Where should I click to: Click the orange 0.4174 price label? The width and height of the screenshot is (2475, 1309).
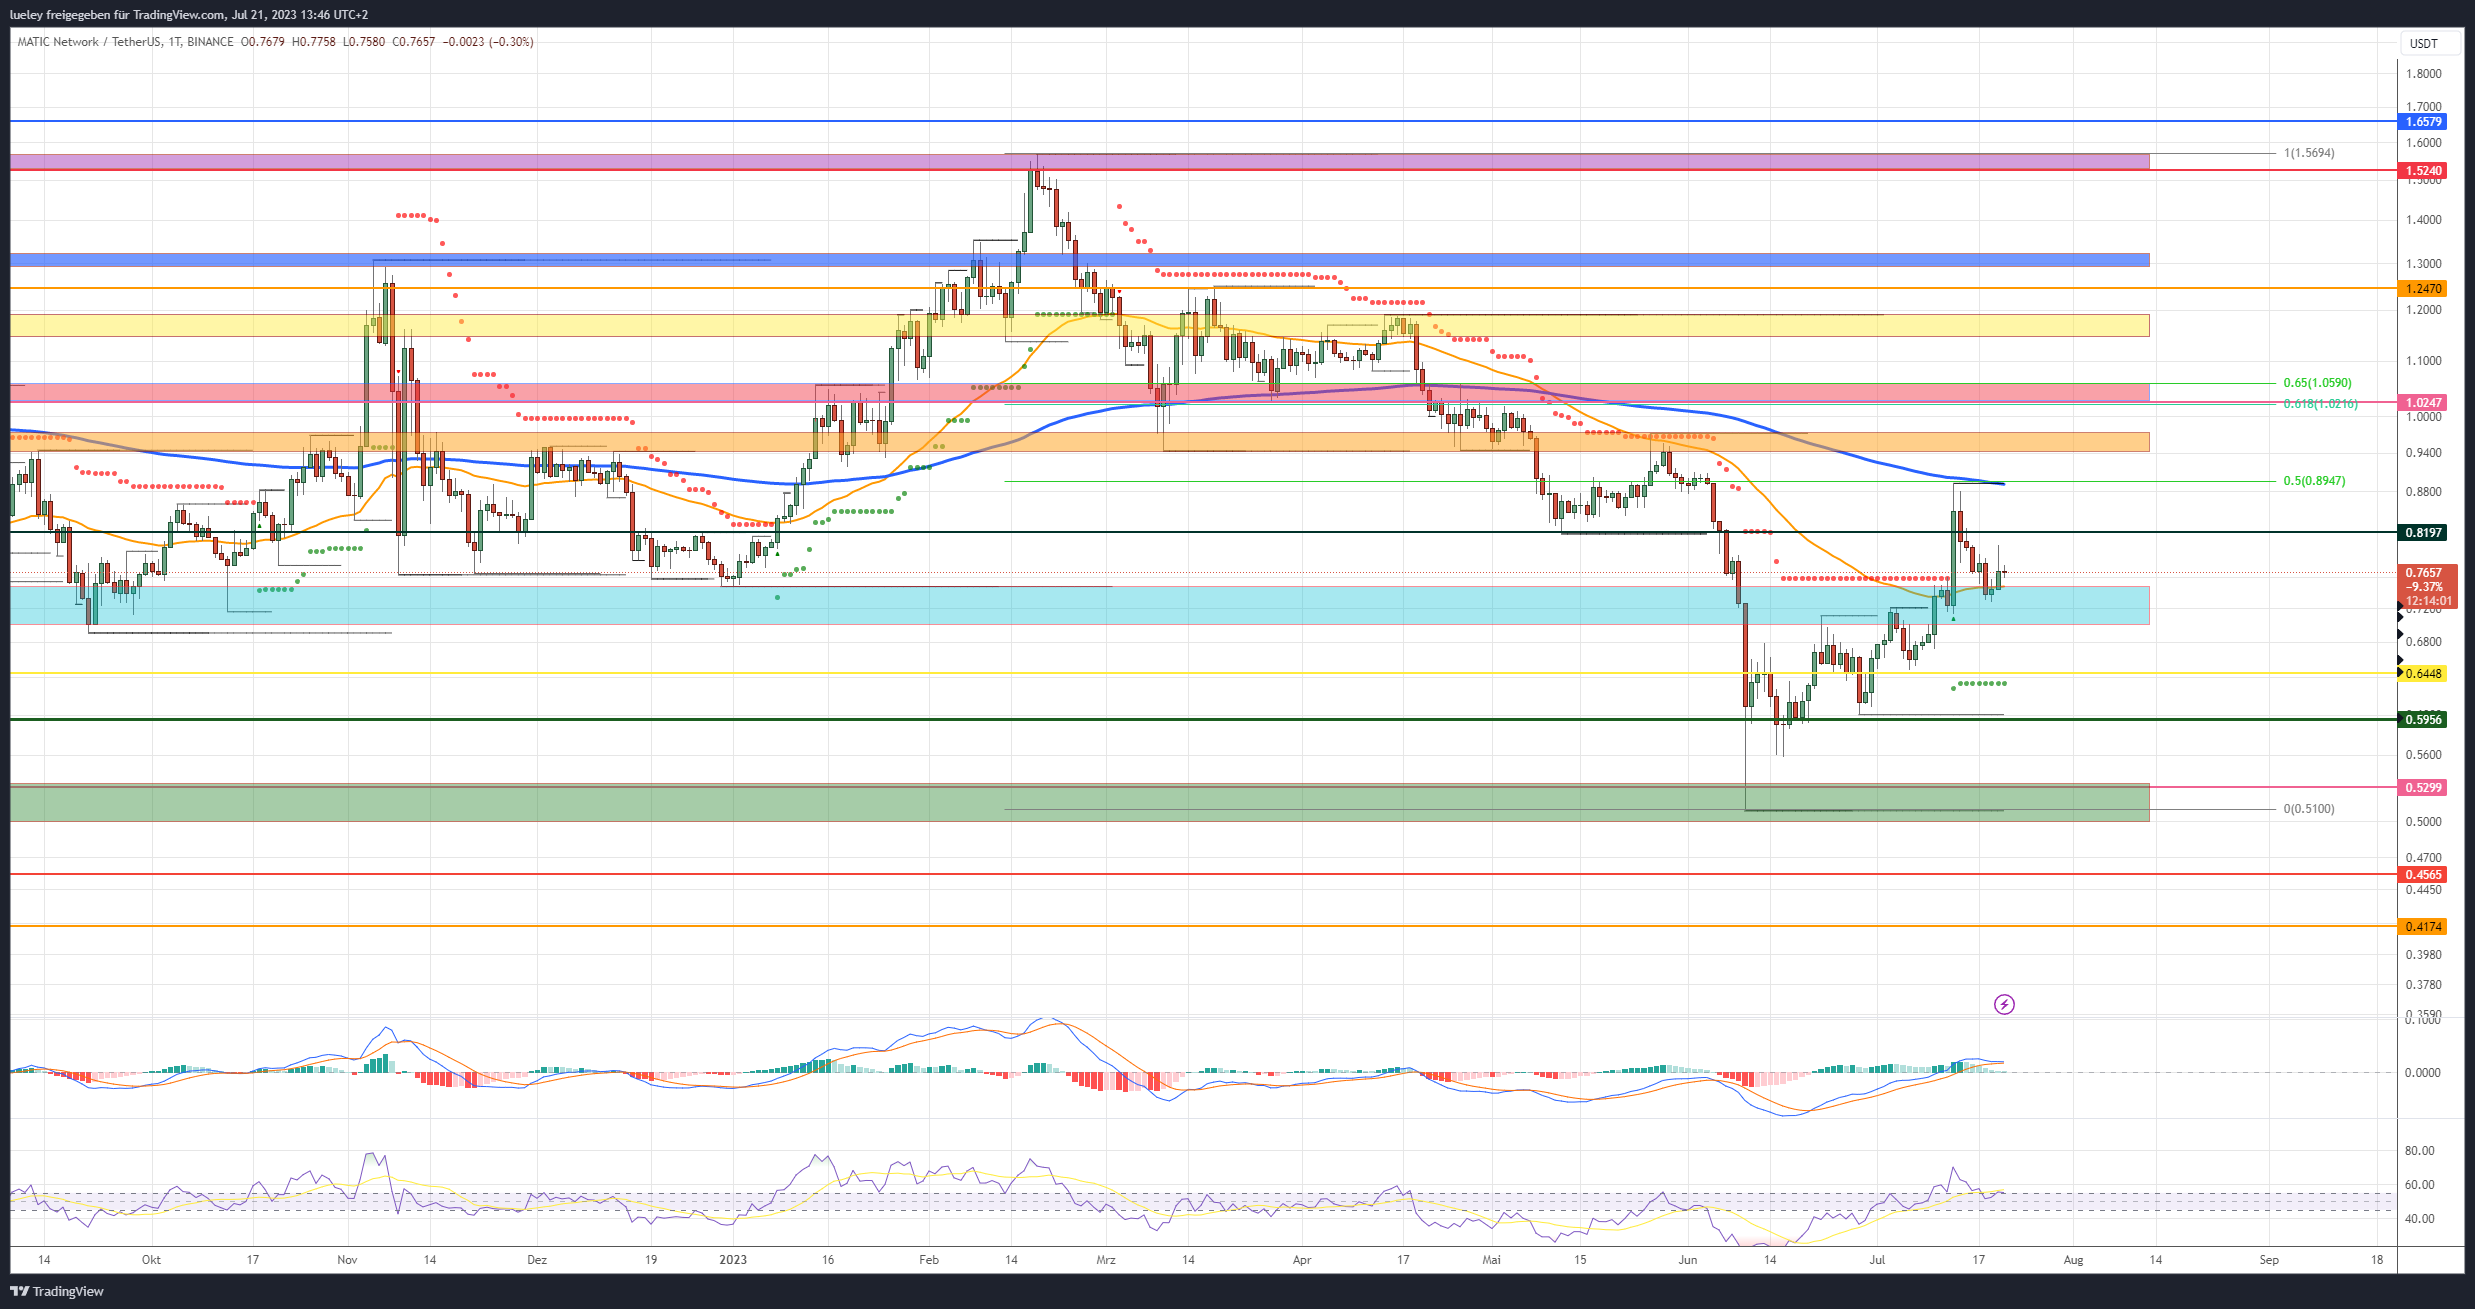(x=2423, y=927)
